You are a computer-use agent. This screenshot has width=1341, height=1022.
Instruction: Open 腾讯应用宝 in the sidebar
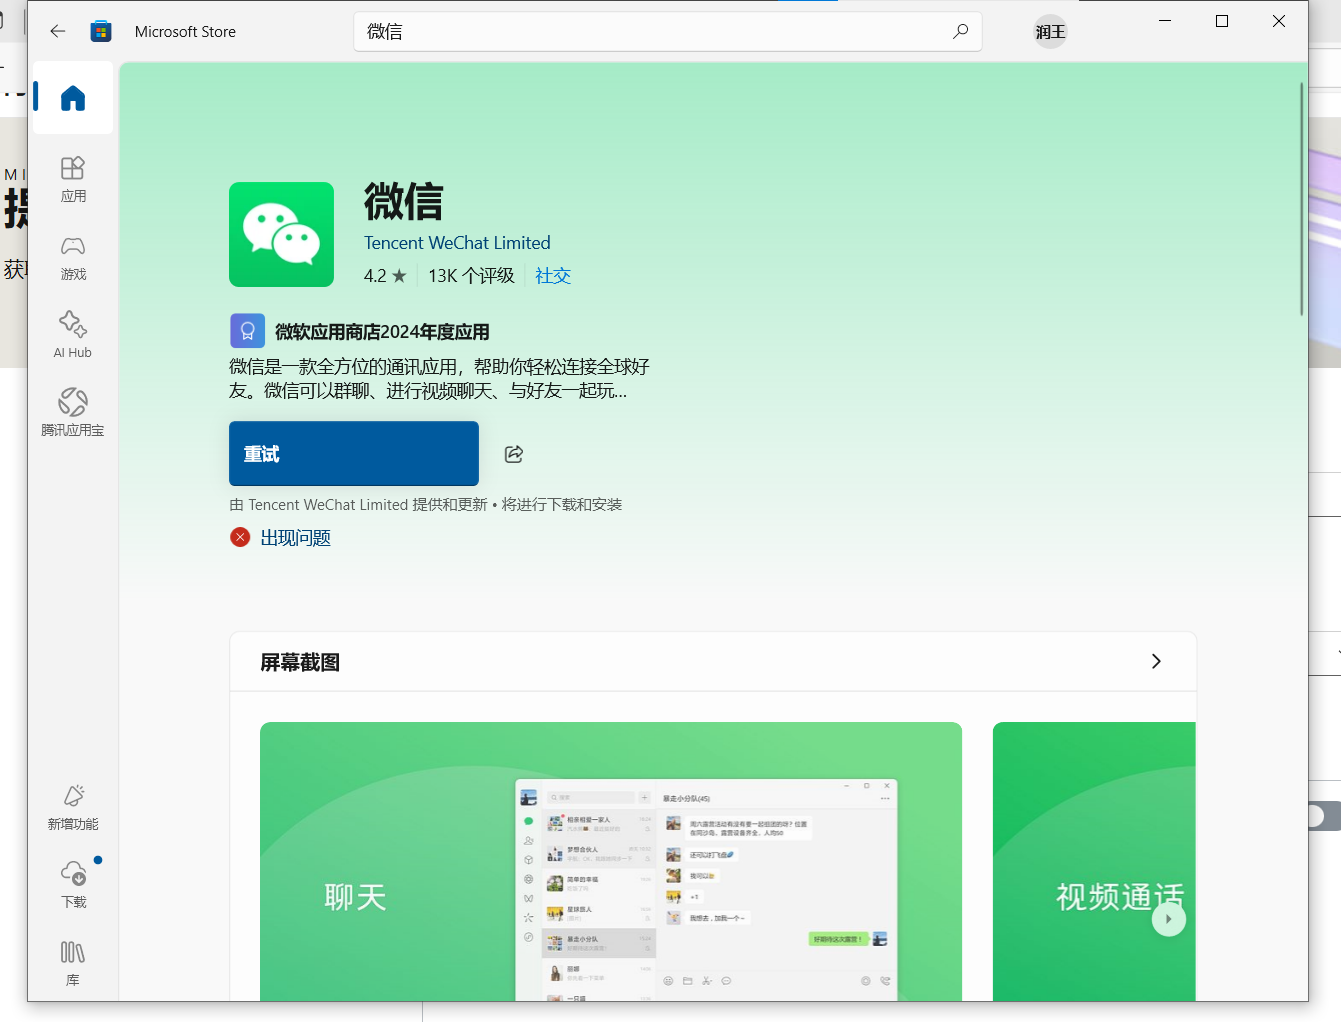point(73,414)
